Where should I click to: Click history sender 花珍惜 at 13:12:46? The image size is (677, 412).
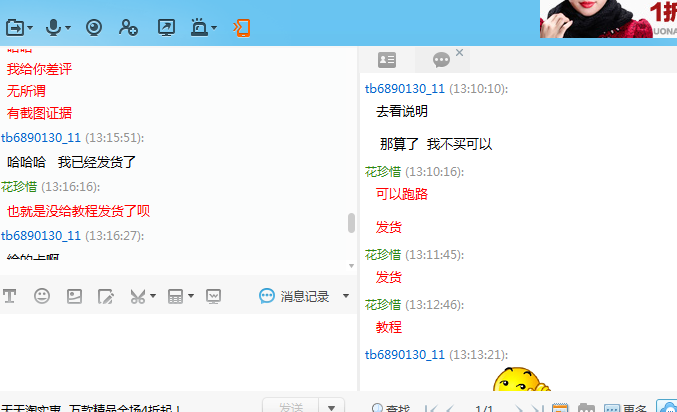[383, 305]
